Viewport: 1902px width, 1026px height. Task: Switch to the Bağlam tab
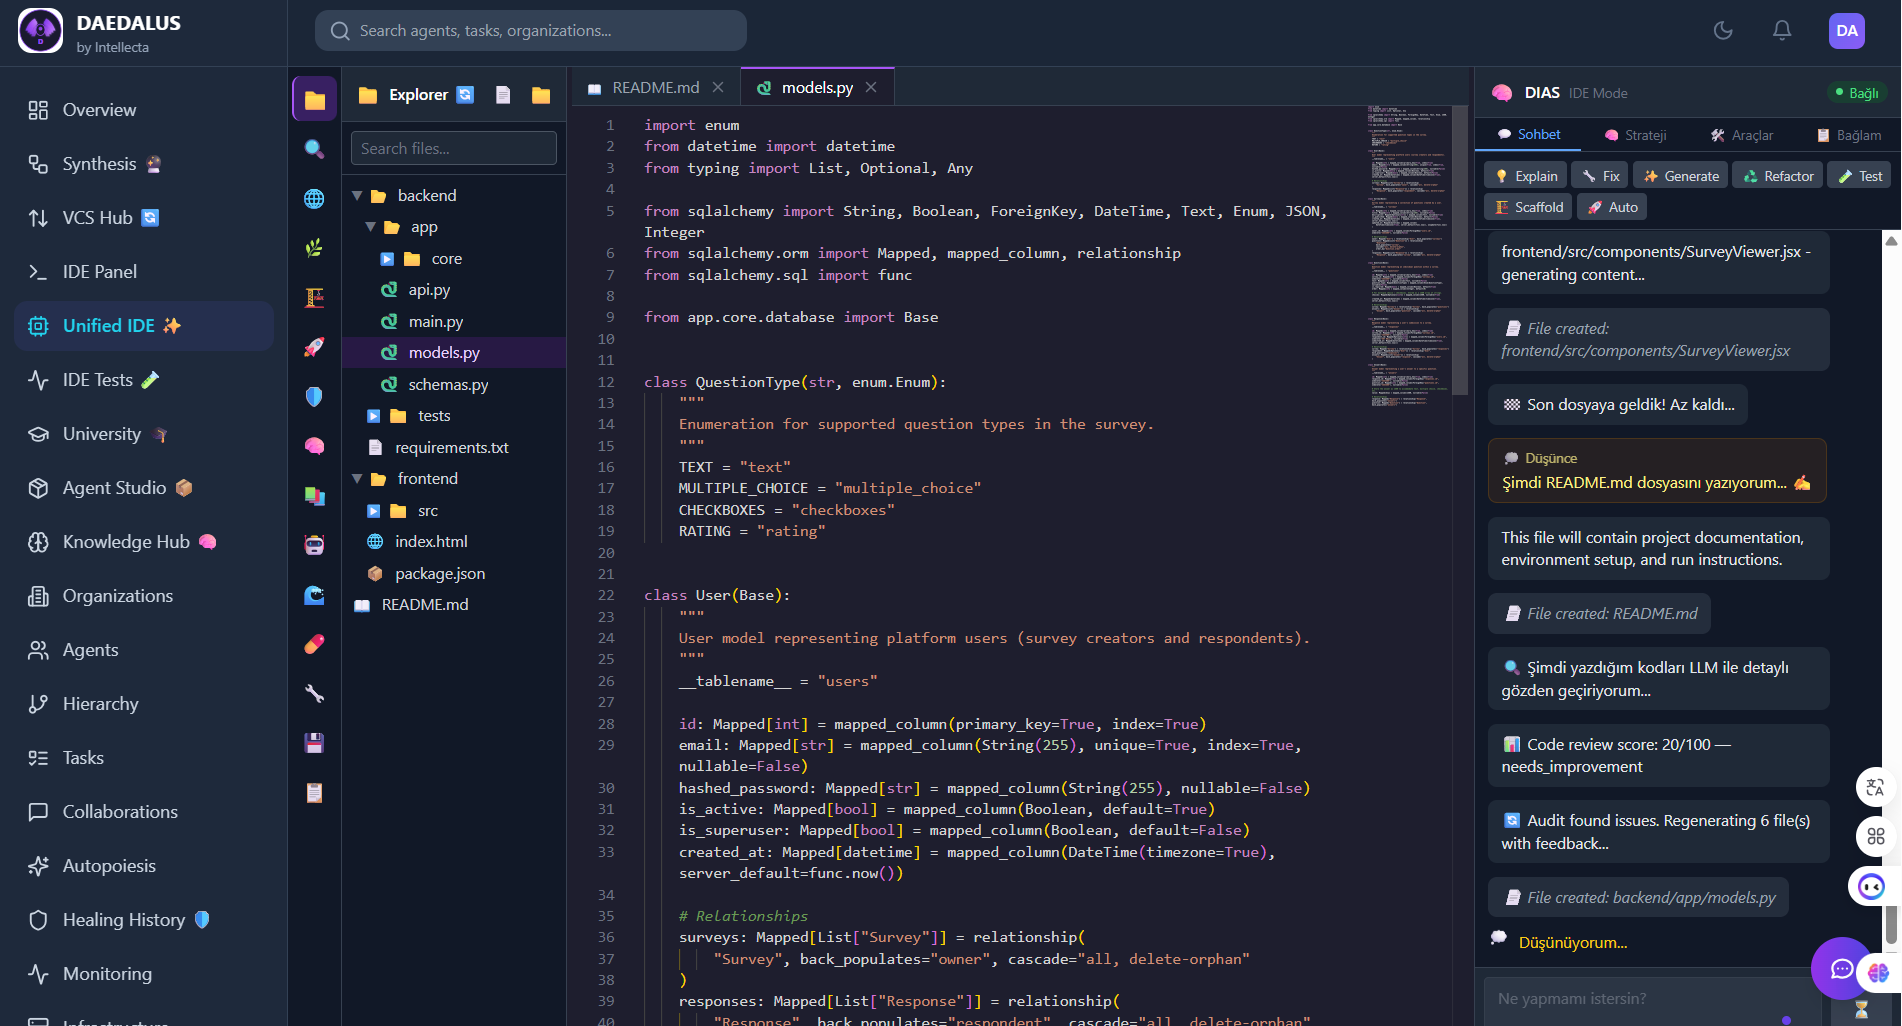[x=1849, y=135]
